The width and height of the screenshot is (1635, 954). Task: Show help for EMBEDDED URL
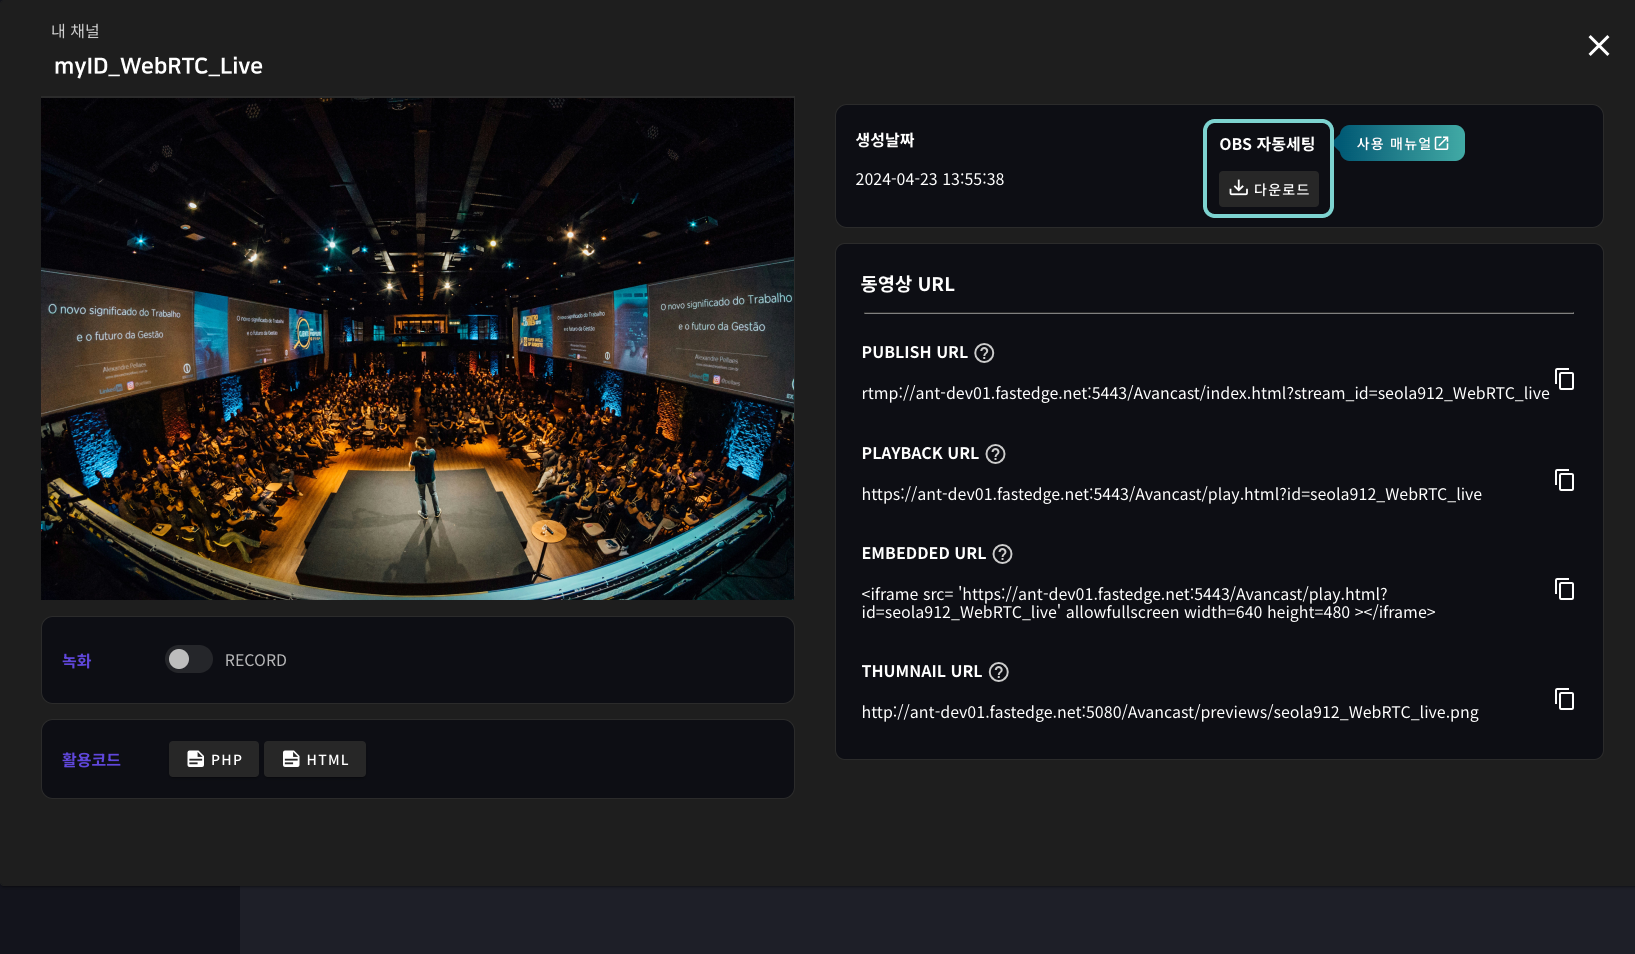1002,554
